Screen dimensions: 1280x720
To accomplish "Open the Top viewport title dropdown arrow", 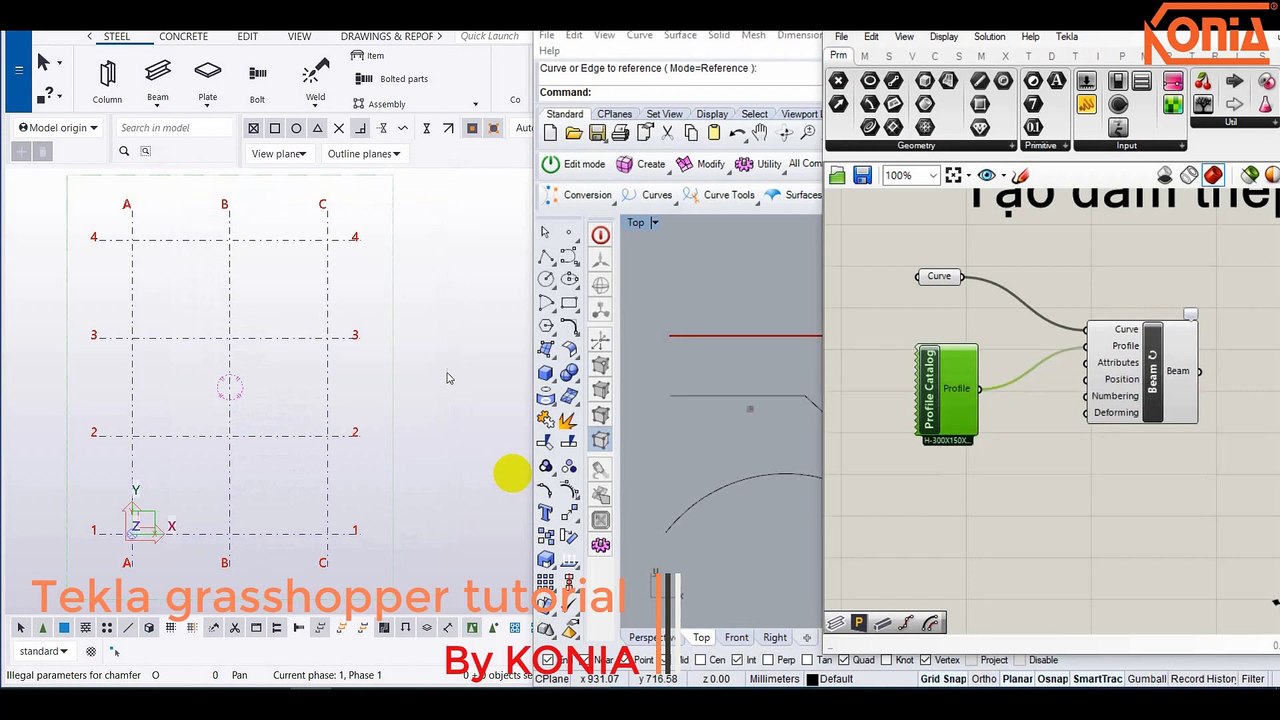I will click(655, 223).
